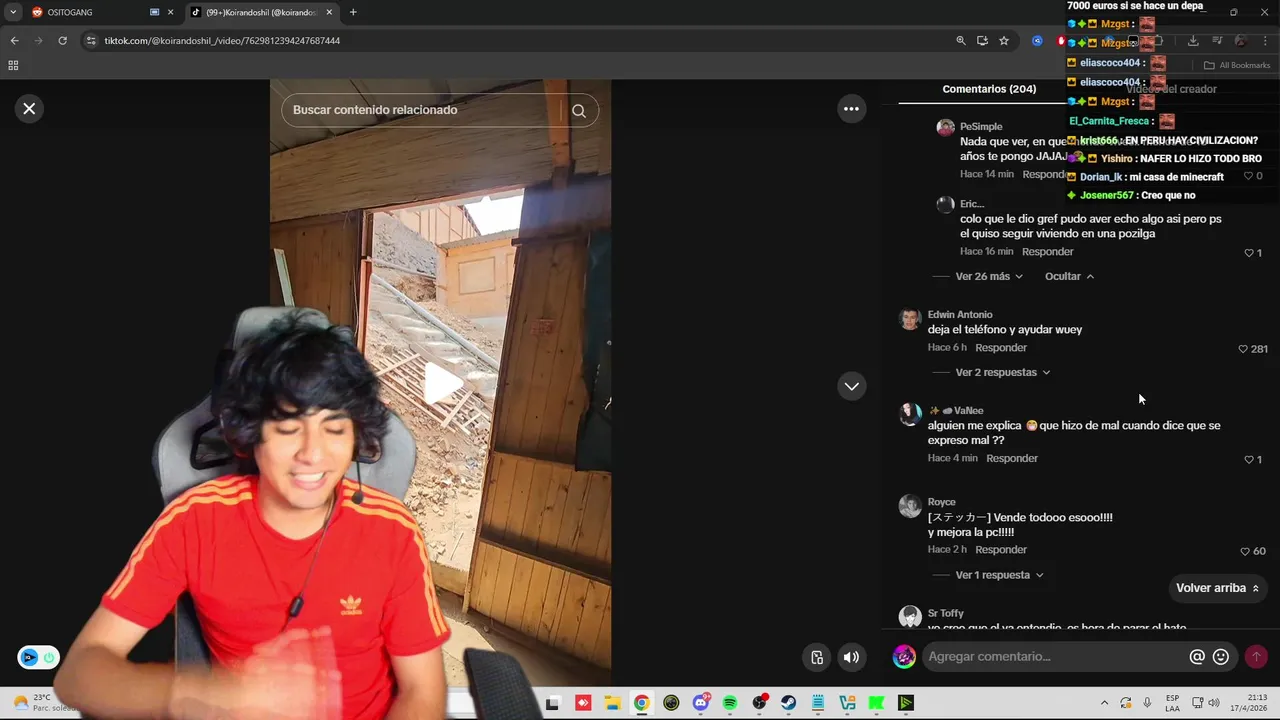The height and width of the screenshot is (720, 1280).
Task: Play the paused TikTok video
Action: 442,383
